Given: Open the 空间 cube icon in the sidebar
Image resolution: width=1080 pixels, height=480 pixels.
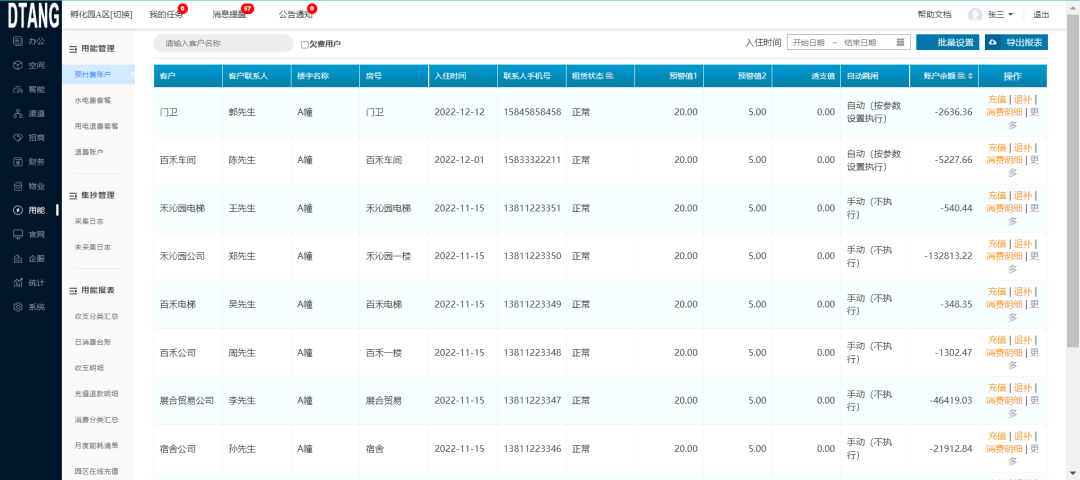Looking at the screenshot, I should click(x=19, y=65).
